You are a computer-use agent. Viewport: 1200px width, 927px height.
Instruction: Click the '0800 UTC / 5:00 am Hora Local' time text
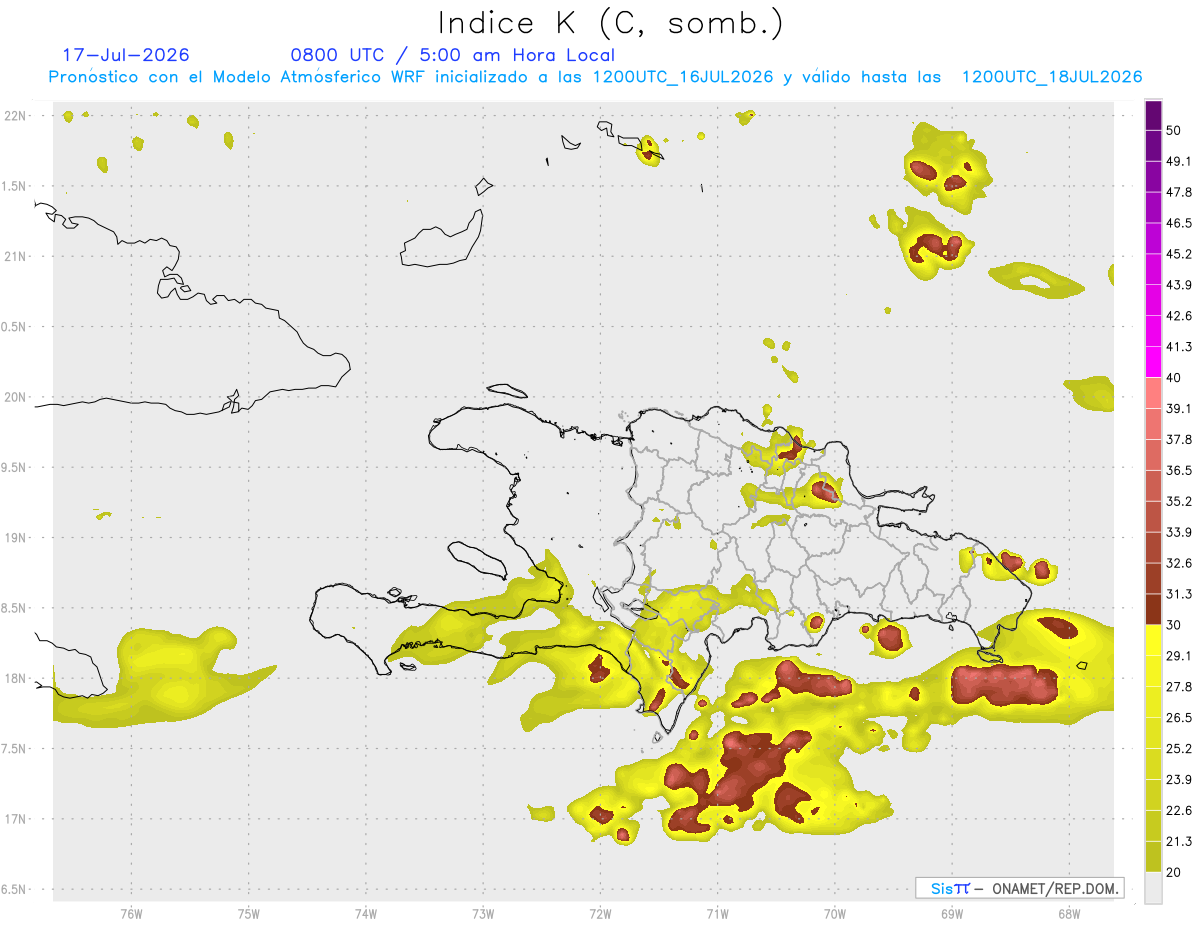(452, 55)
